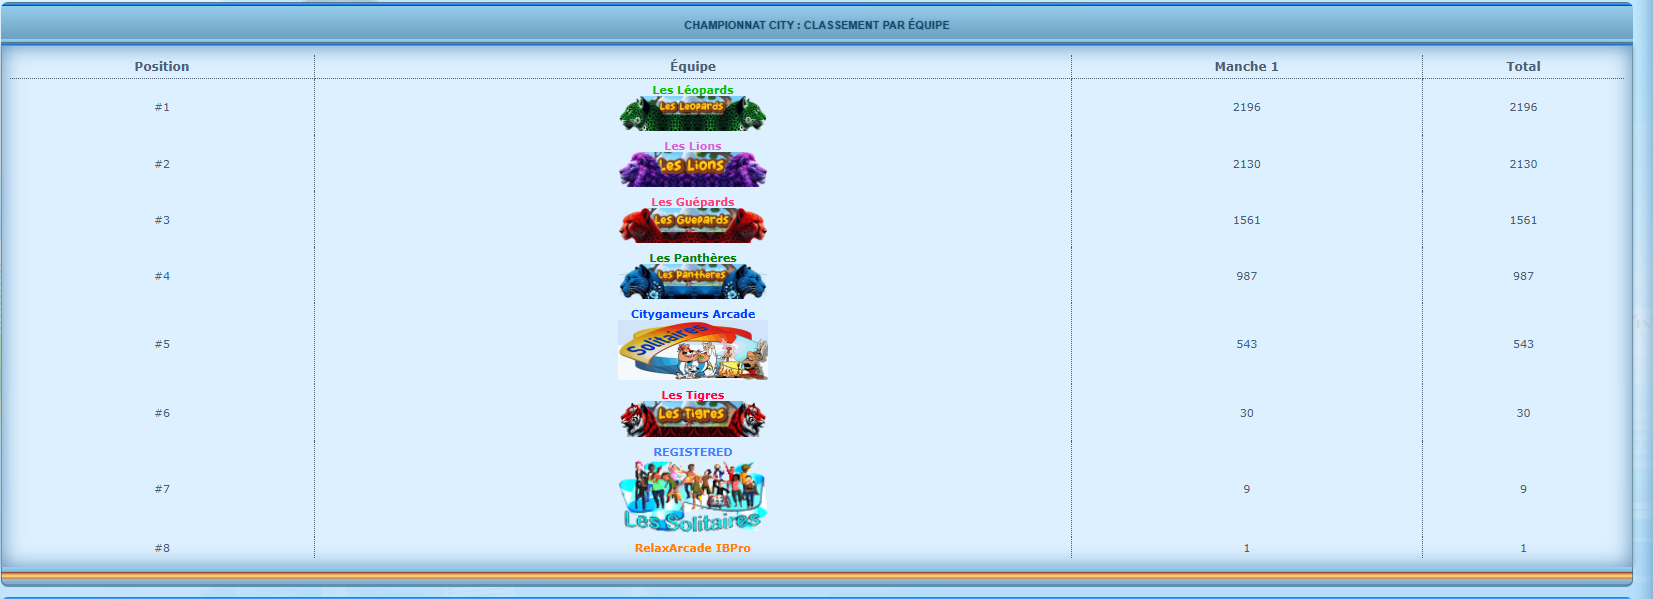The height and width of the screenshot is (599, 1653).
Task: Open the Les Guépards team text link
Action: [692, 202]
